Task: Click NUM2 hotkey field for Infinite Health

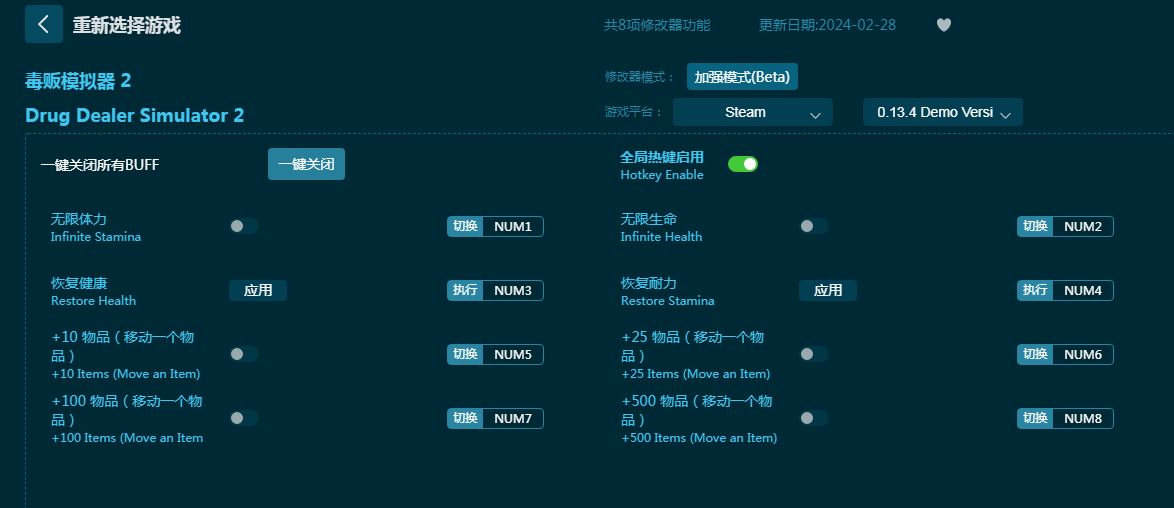Action: (1082, 226)
